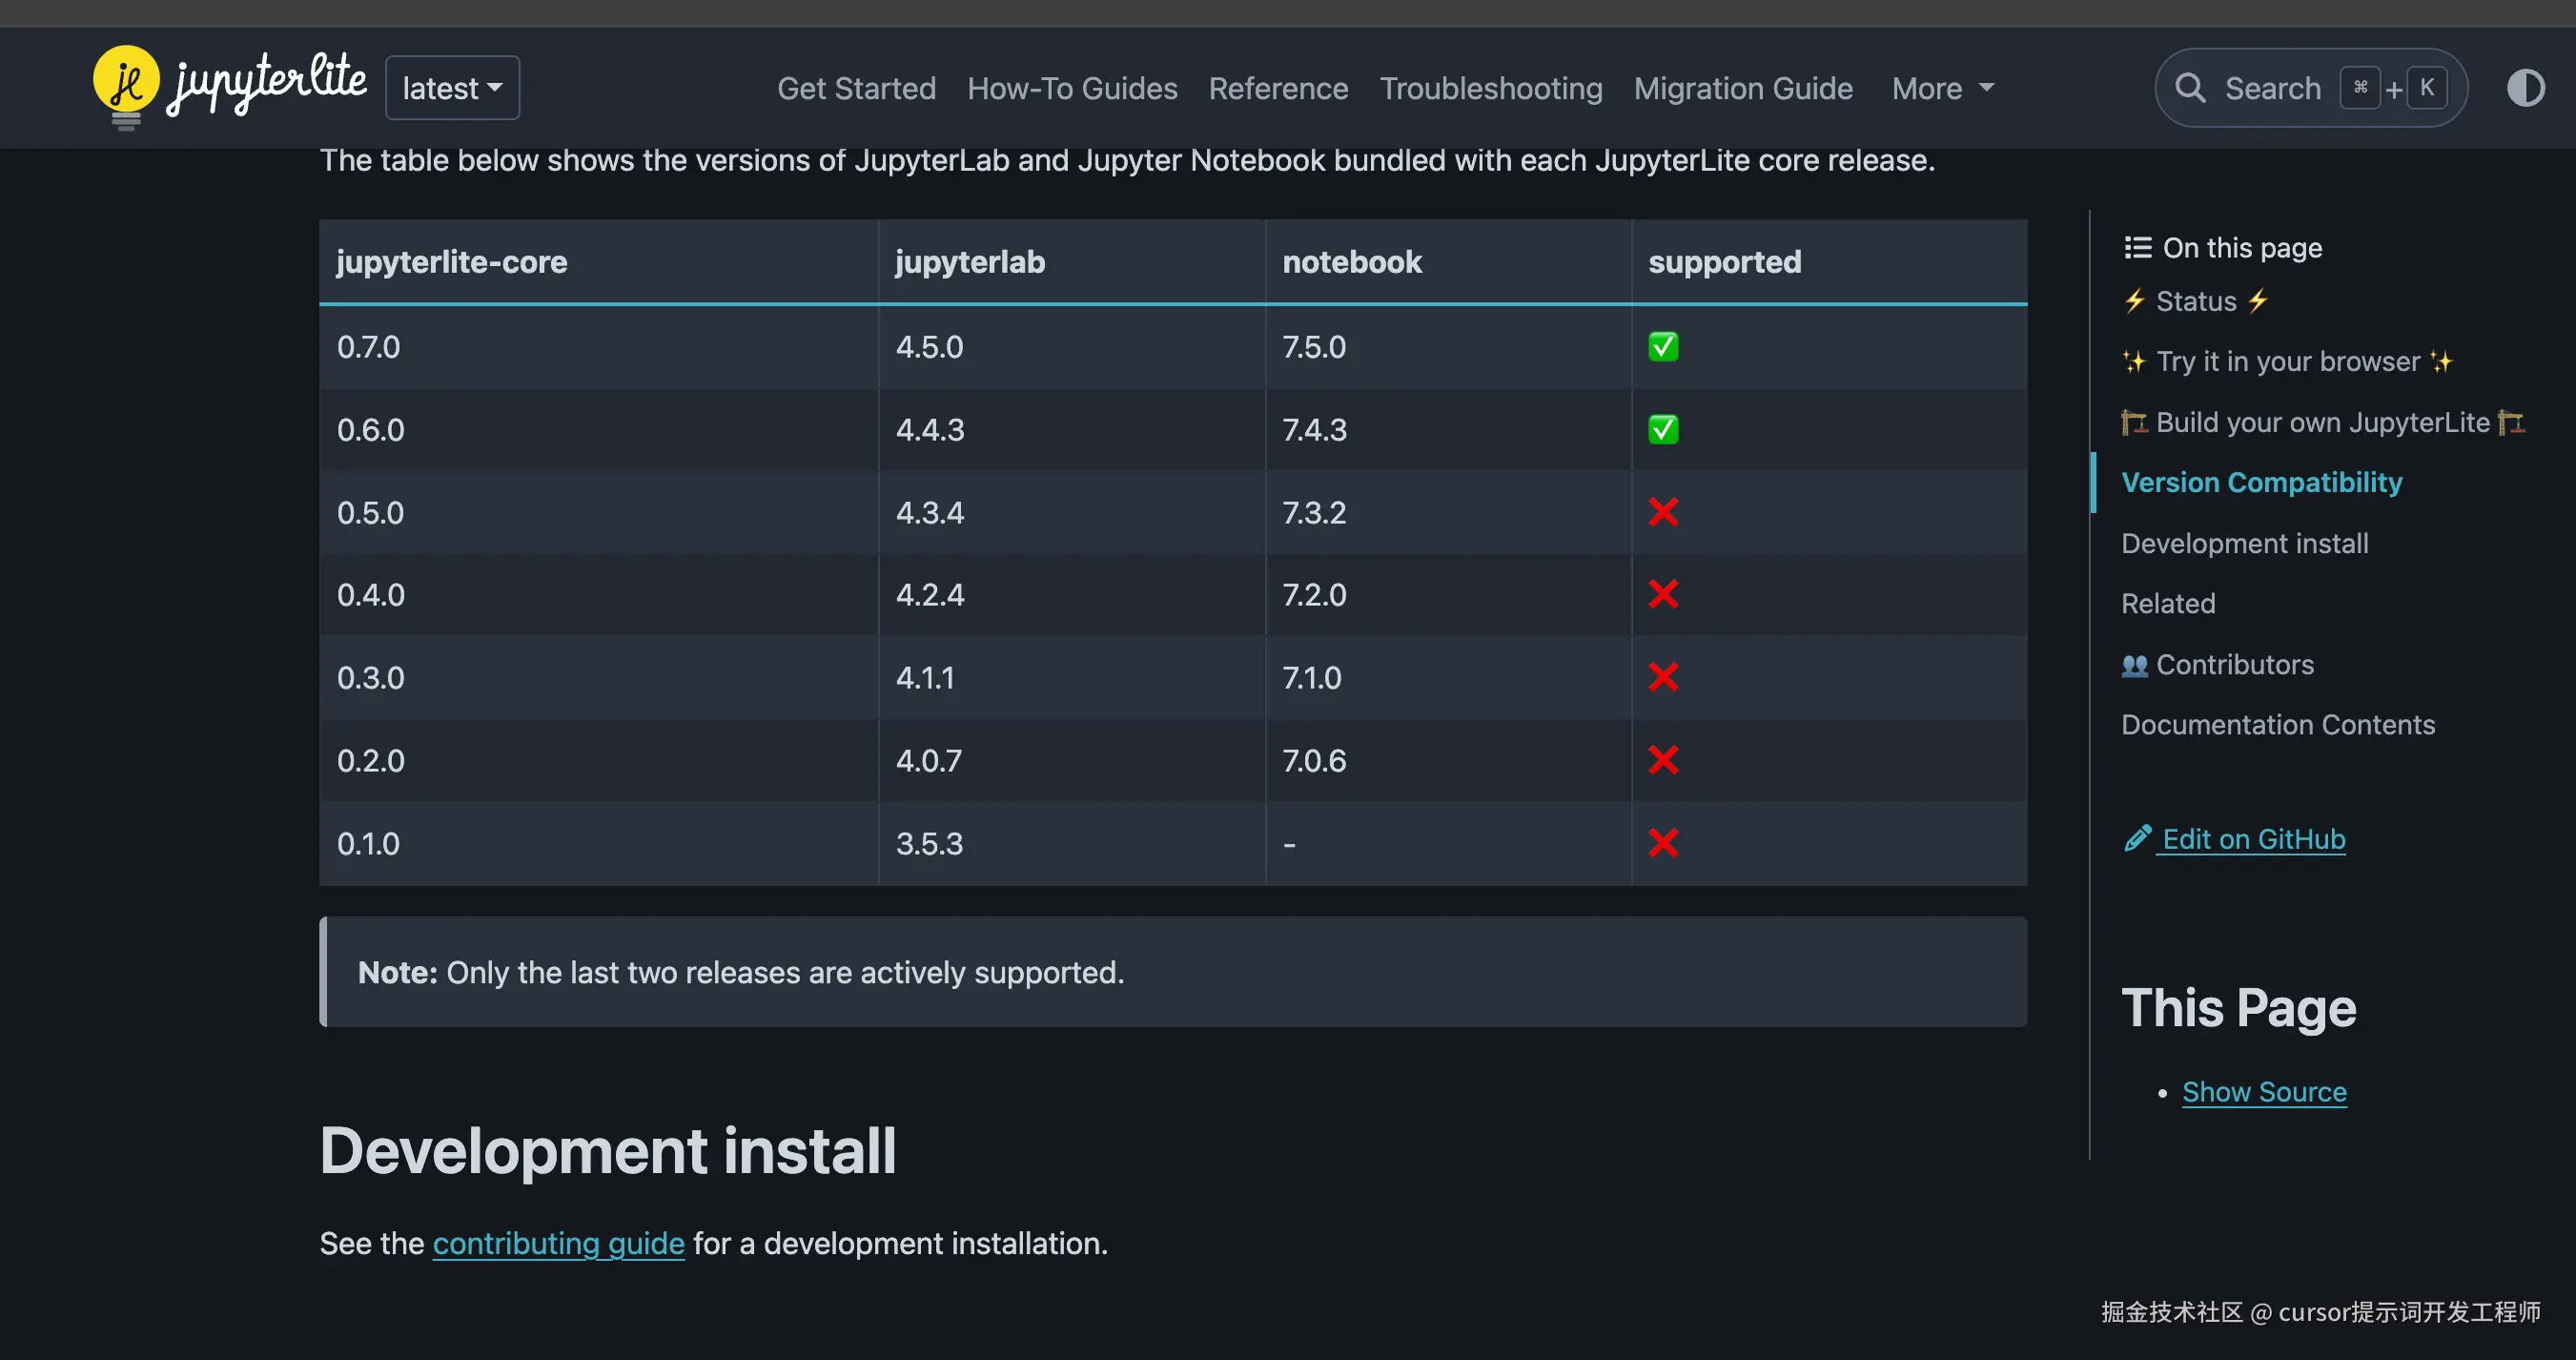This screenshot has height=1360, width=2576.
Task: Click the green checkmark in the 0.7.0 row
Action: 1663,347
